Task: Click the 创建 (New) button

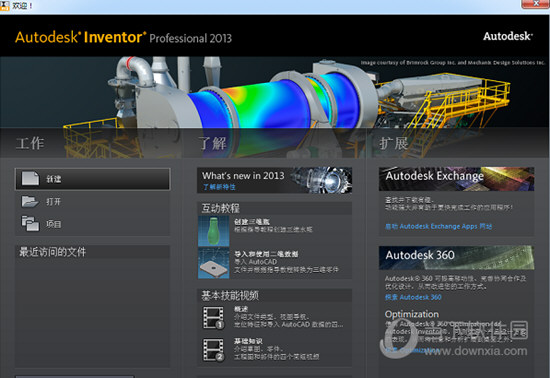Action: [93, 179]
